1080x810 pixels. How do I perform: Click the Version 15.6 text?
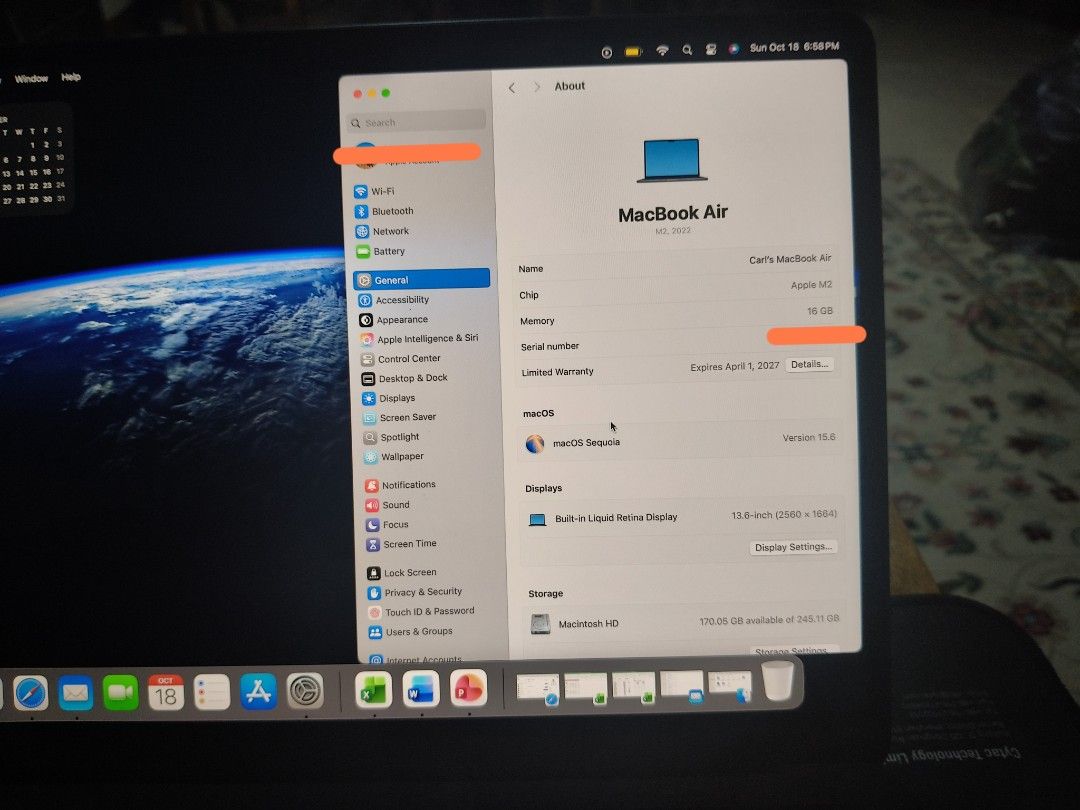(809, 437)
